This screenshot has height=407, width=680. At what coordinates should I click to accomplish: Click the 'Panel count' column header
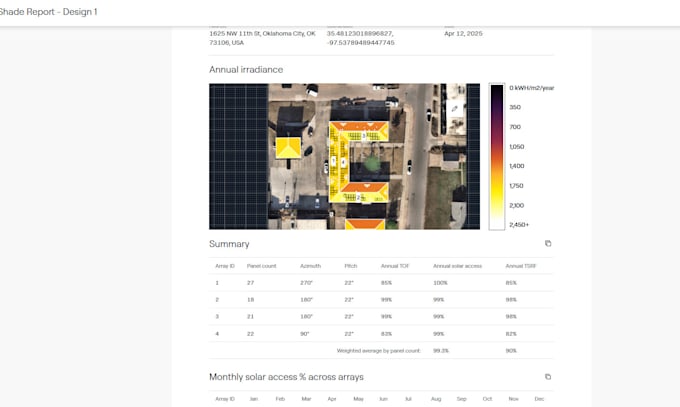262,266
